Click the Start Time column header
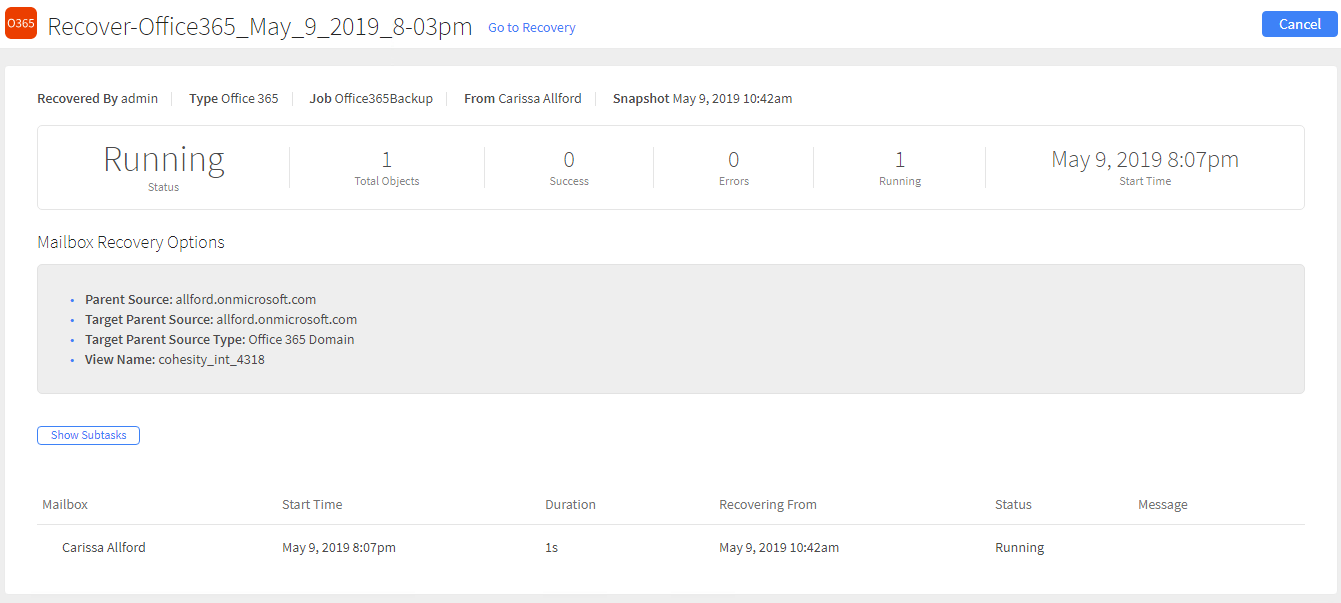This screenshot has width=1341, height=603. tap(312, 505)
